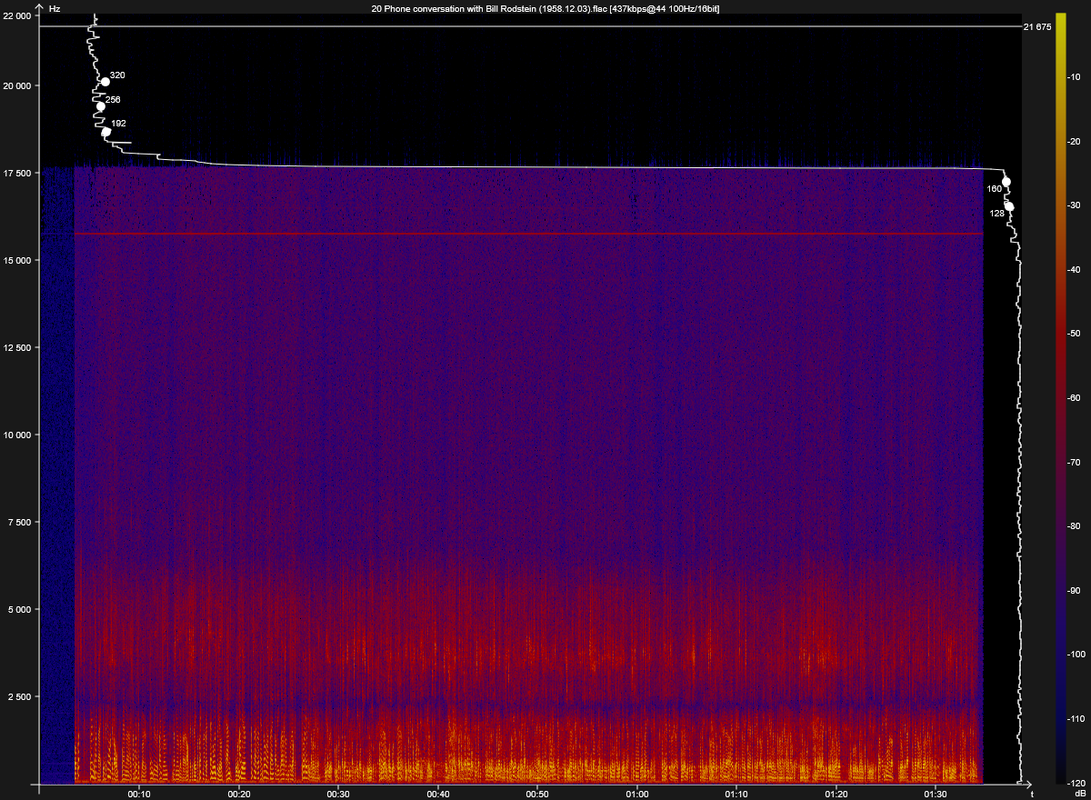
Task: Click the 01:00 time axis label
Action: (x=637, y=794)
